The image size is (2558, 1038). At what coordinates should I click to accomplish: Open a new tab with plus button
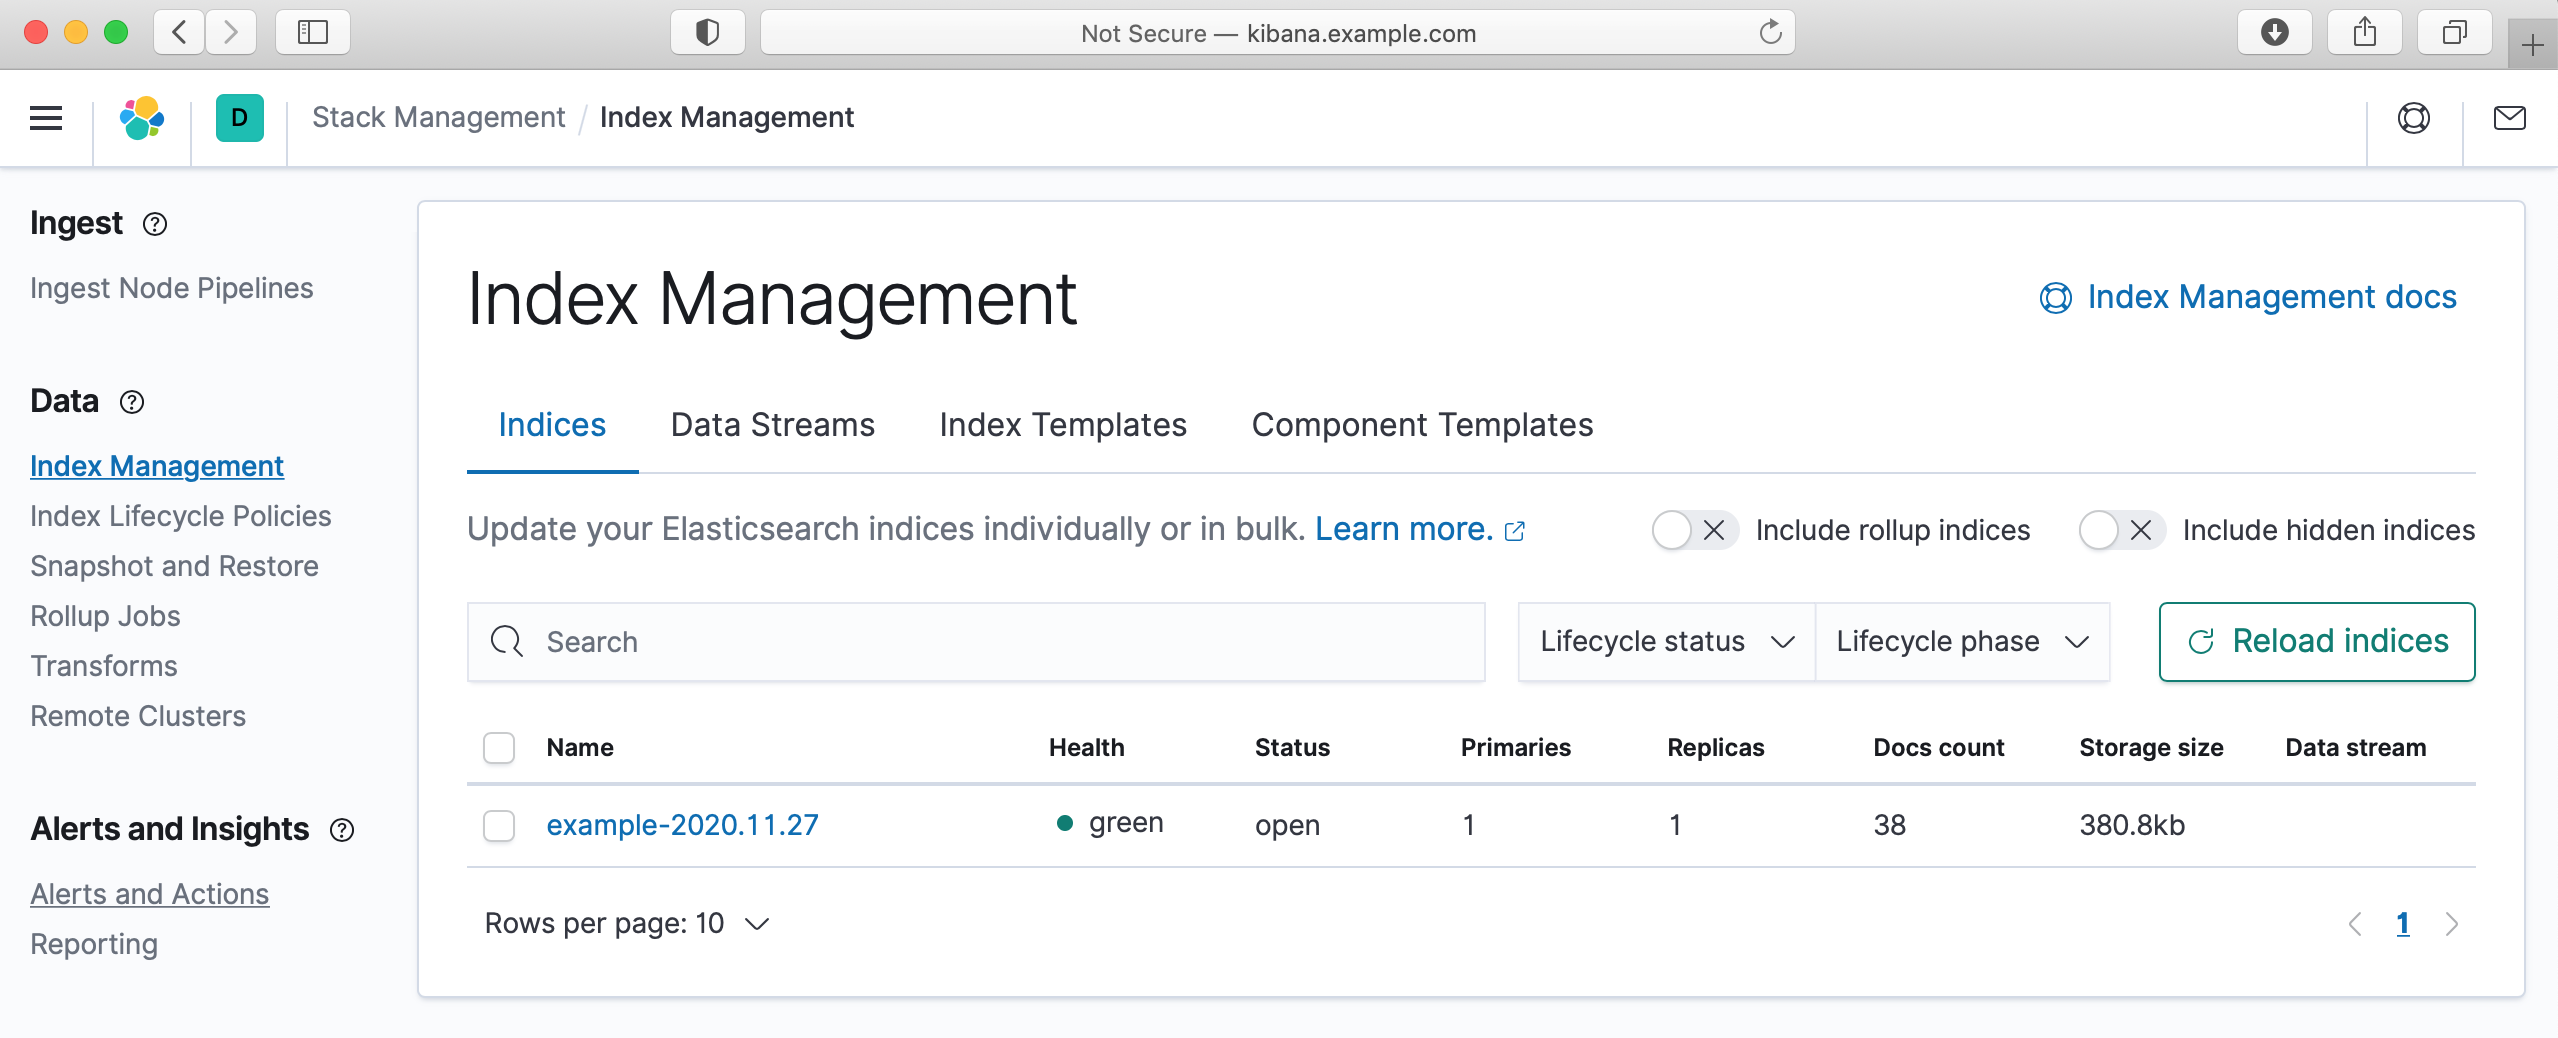[x=2533, y=45]
